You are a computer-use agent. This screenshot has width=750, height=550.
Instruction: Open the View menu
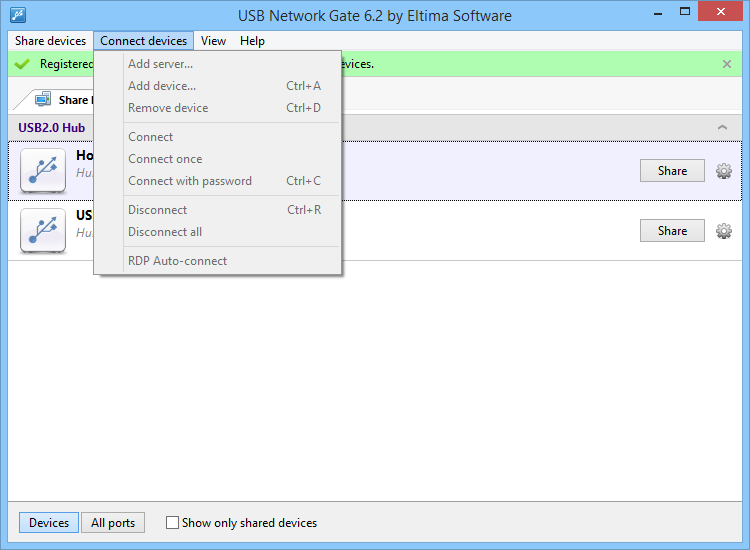pyautogui.click(x=213, y=41)
